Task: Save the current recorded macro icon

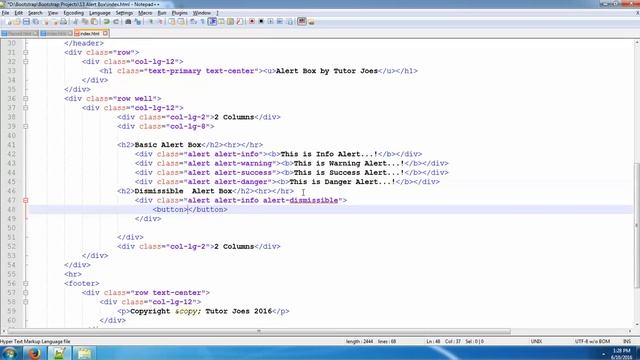Action: pyautogui.click(x=290, y=22)
